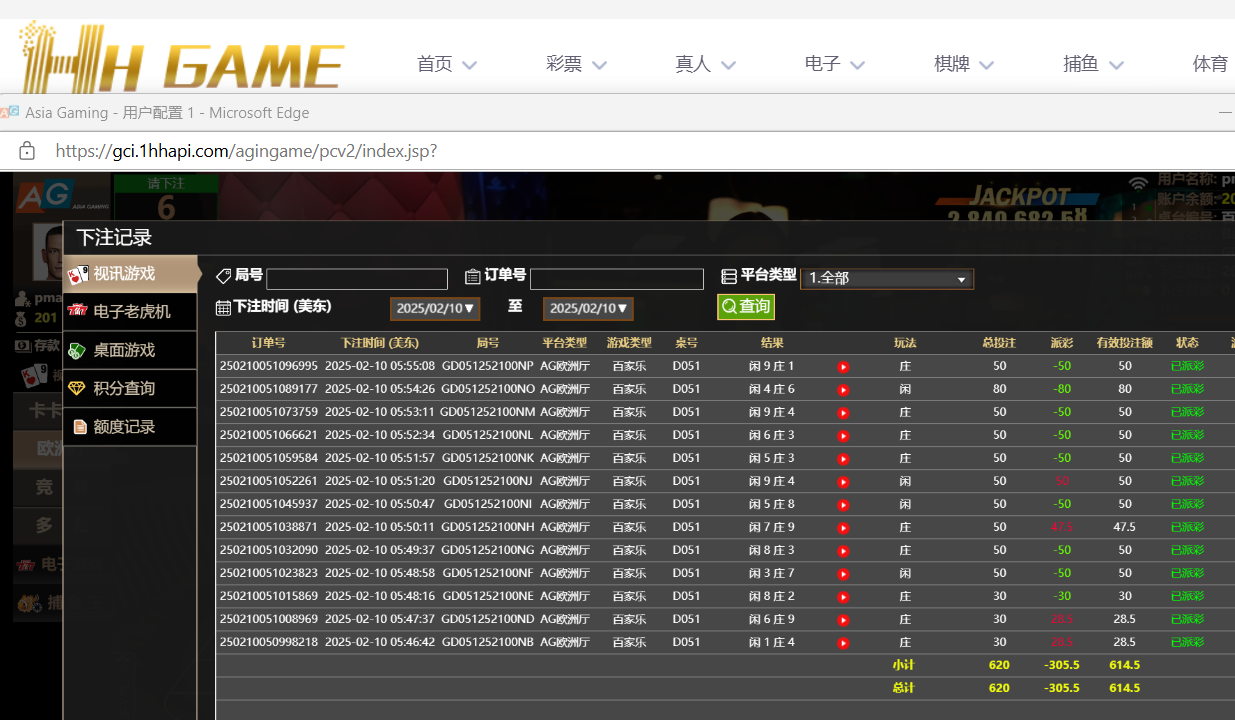Click the 局号 input field
1235x720 pixels.
point(357,279)
